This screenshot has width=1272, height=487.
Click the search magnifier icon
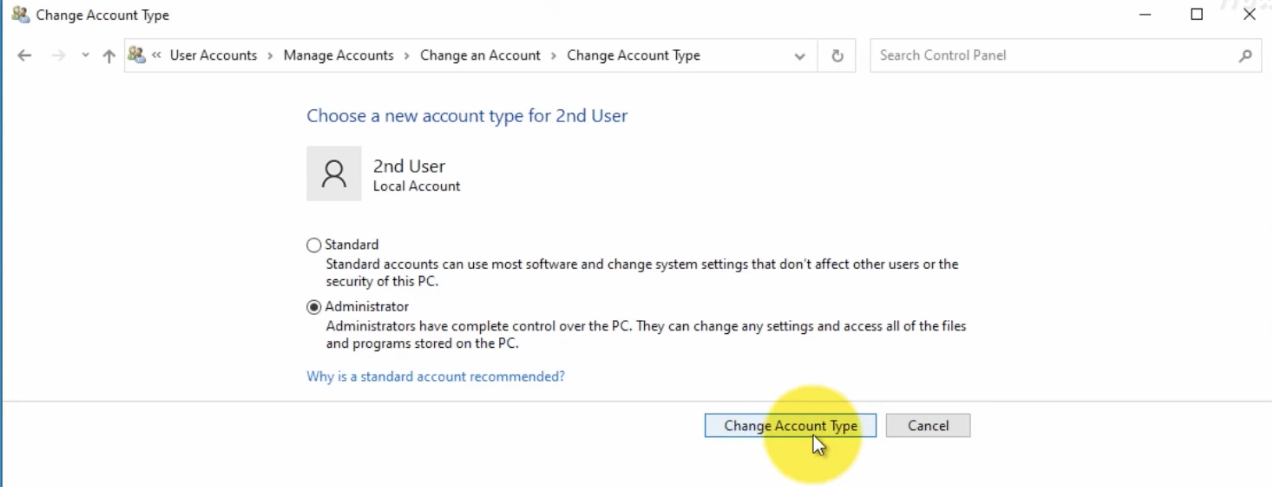[x=1245, y=56]
